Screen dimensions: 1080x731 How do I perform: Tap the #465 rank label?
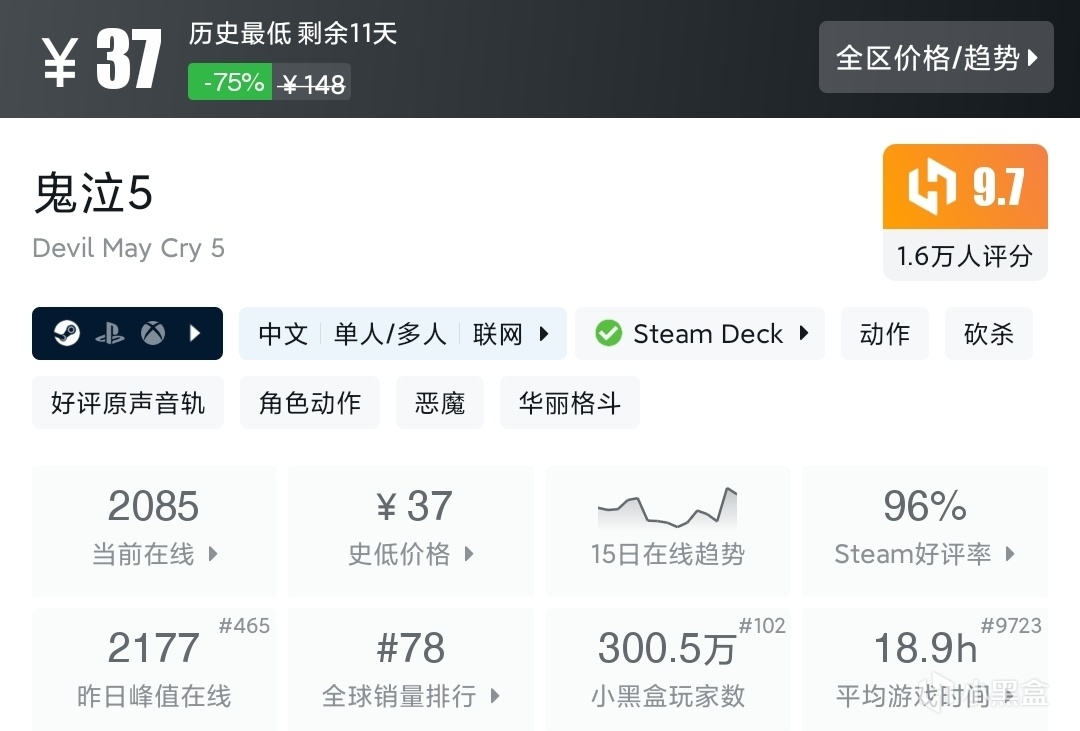coord(245,626)
